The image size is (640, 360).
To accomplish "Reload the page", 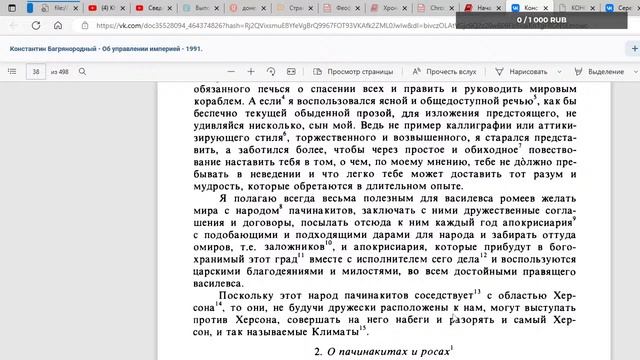I will click(x=36, y=25).
